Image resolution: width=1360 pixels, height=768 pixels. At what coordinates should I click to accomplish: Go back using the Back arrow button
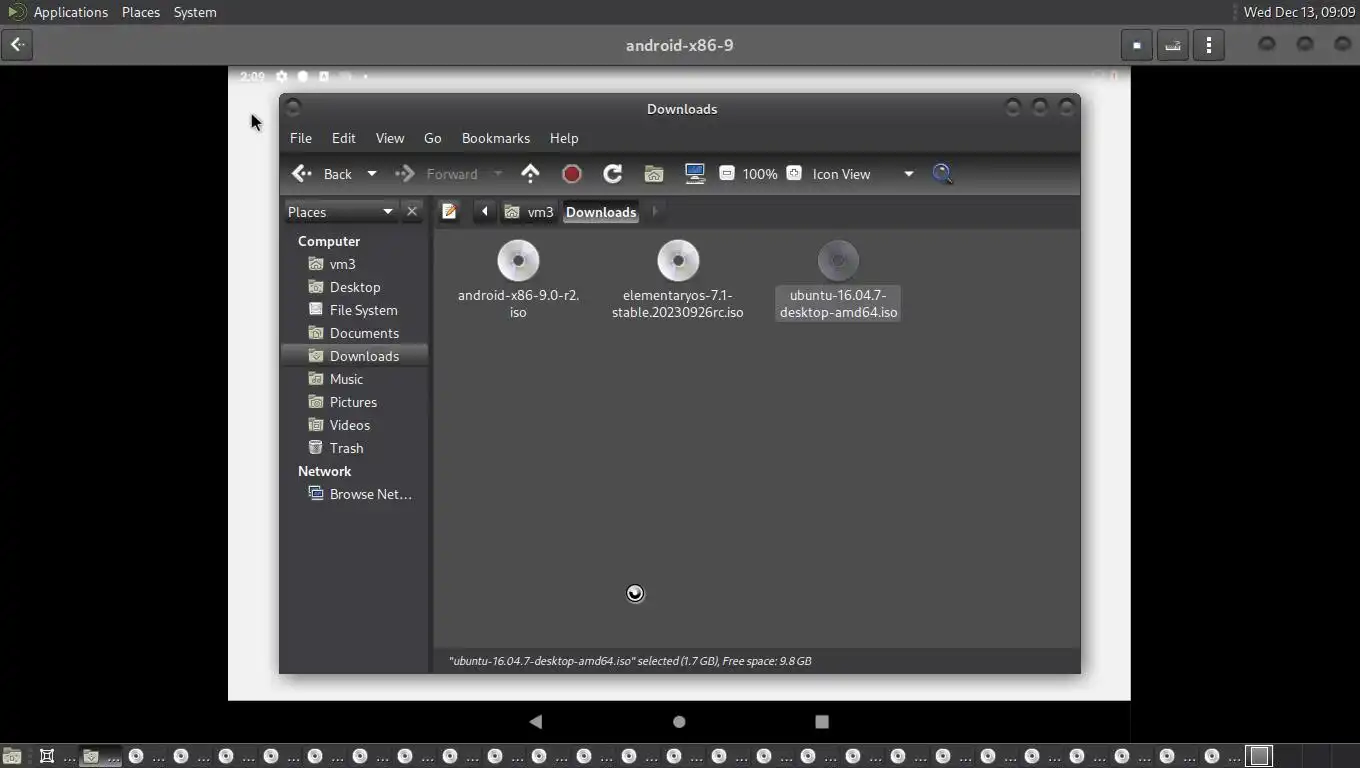click(322, 174)
